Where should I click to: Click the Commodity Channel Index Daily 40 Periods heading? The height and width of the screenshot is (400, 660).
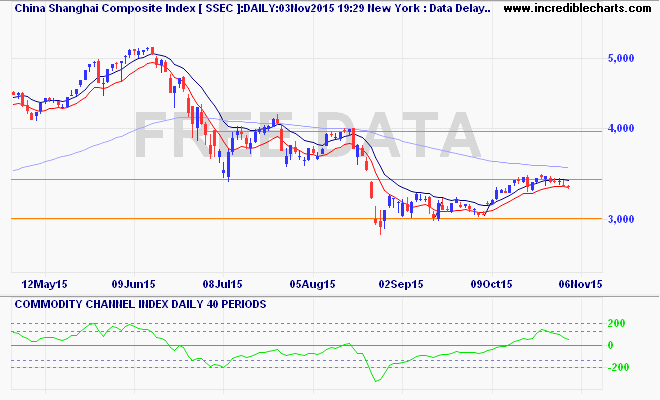[x=140, y=304]
